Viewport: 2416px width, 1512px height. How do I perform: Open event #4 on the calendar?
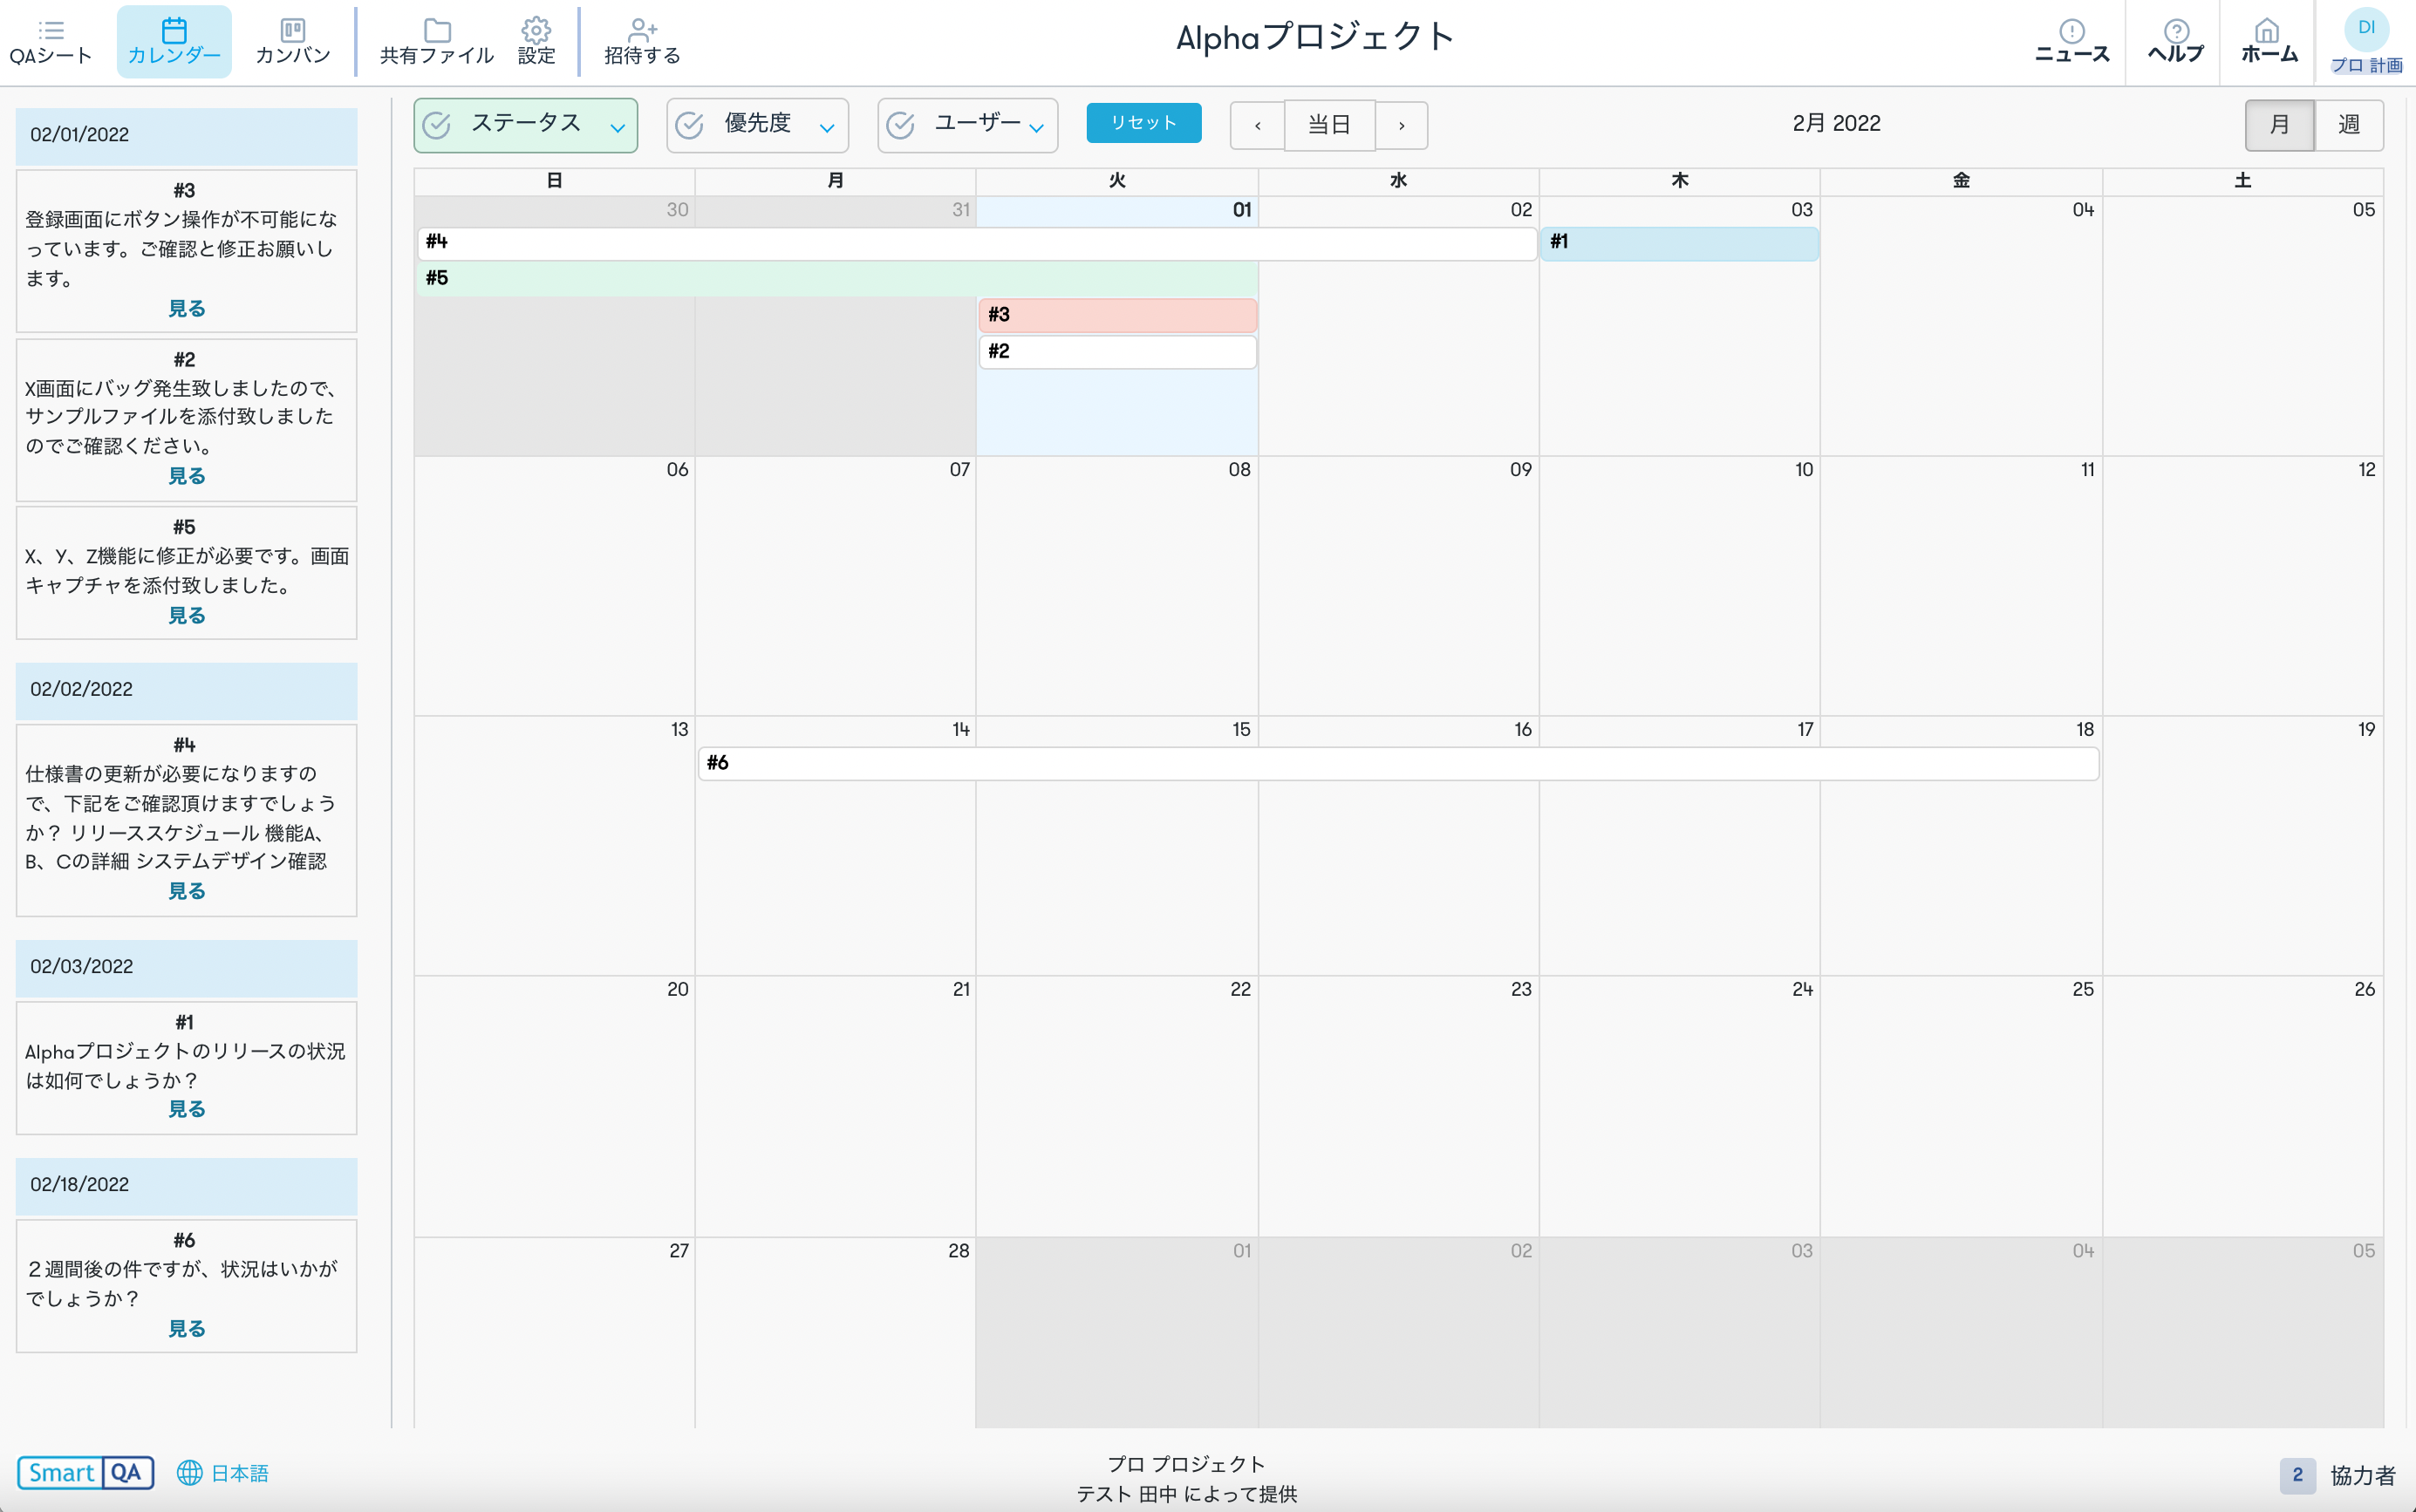[x=977, y=243]
